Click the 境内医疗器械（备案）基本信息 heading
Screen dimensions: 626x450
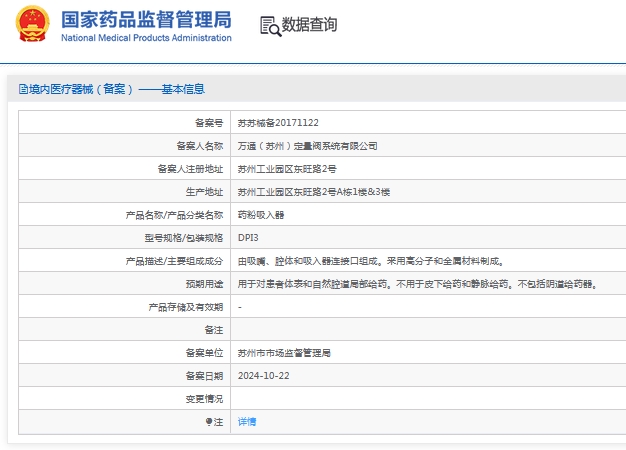(x=117, y=89)
